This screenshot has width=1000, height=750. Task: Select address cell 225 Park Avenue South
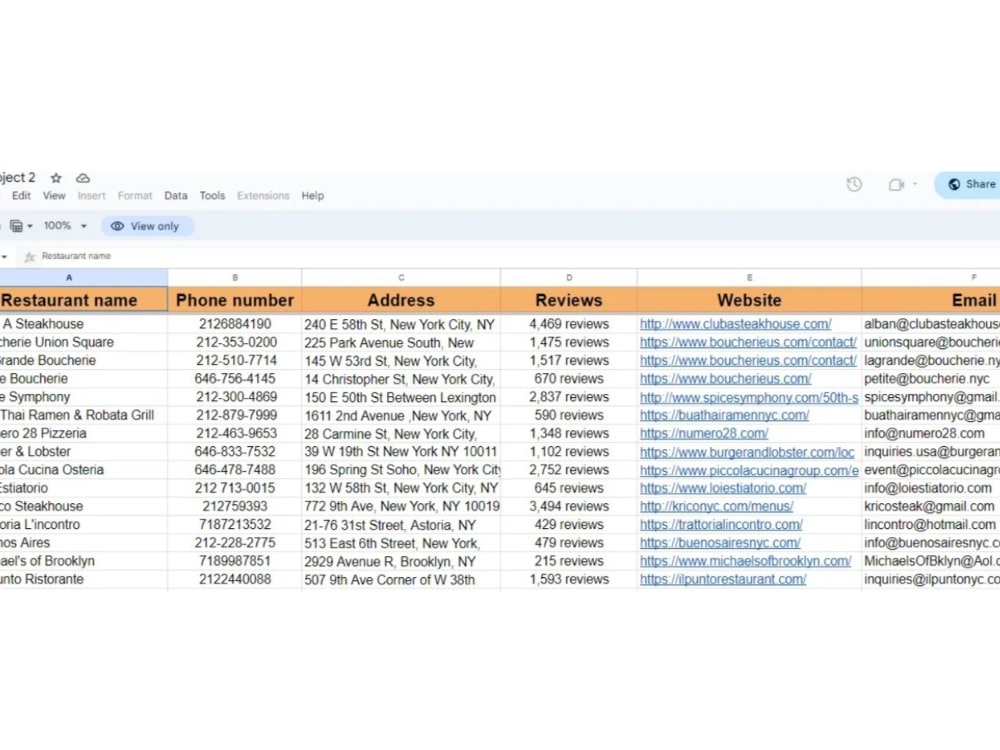pos(401,342)
